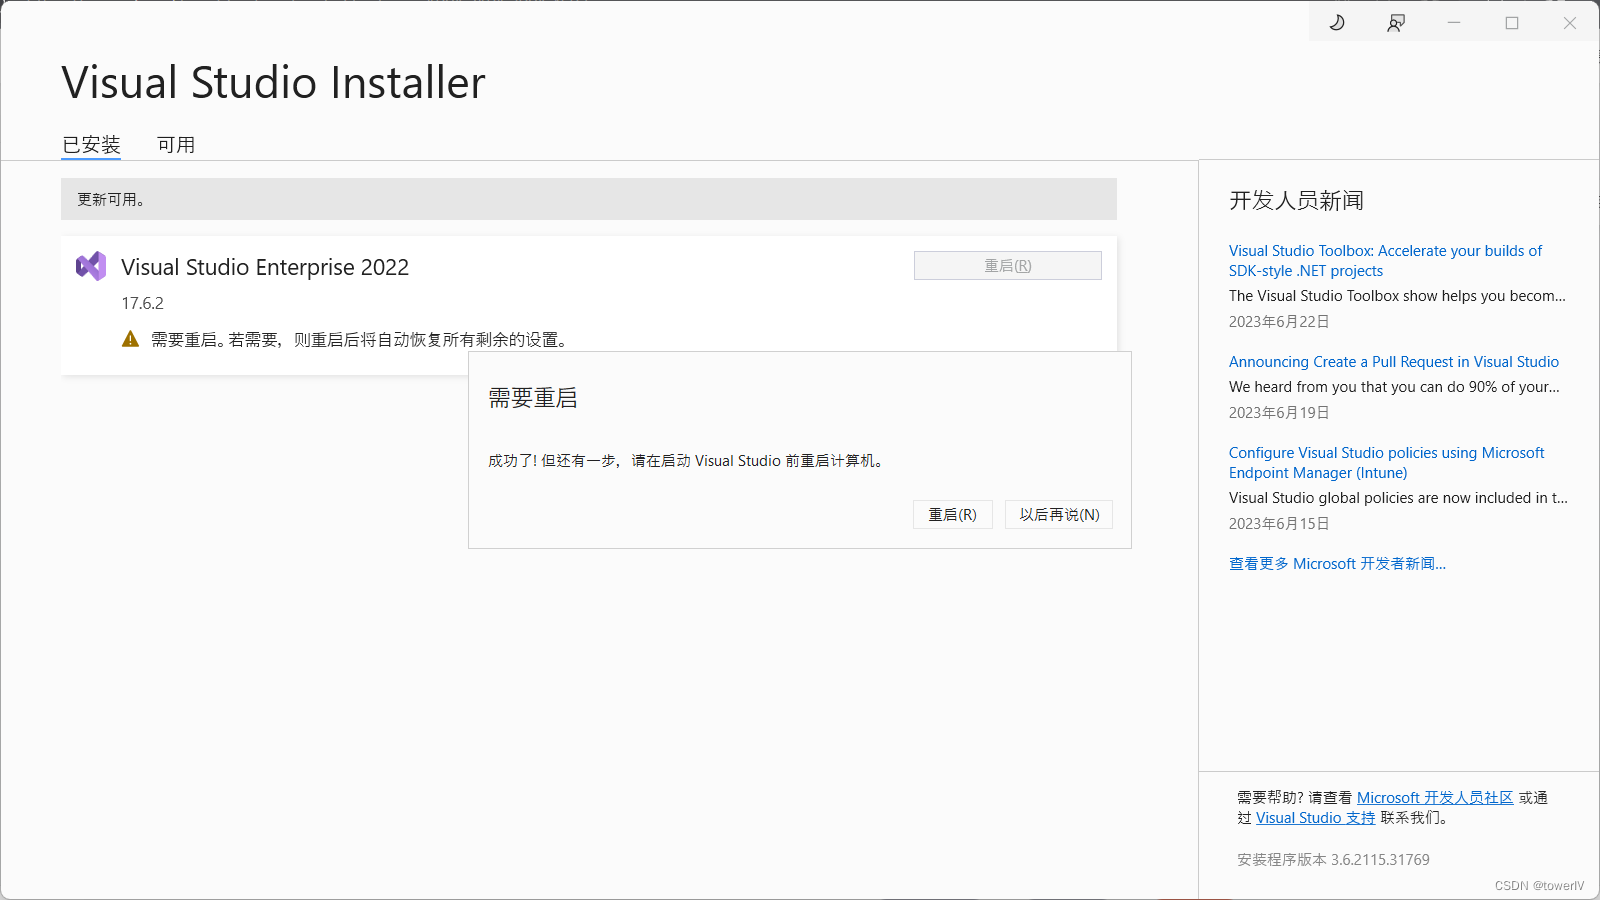Minimize the installer window
Image resolution: width=1600 pixels, height=900 pixels.
click(1454, 22)
